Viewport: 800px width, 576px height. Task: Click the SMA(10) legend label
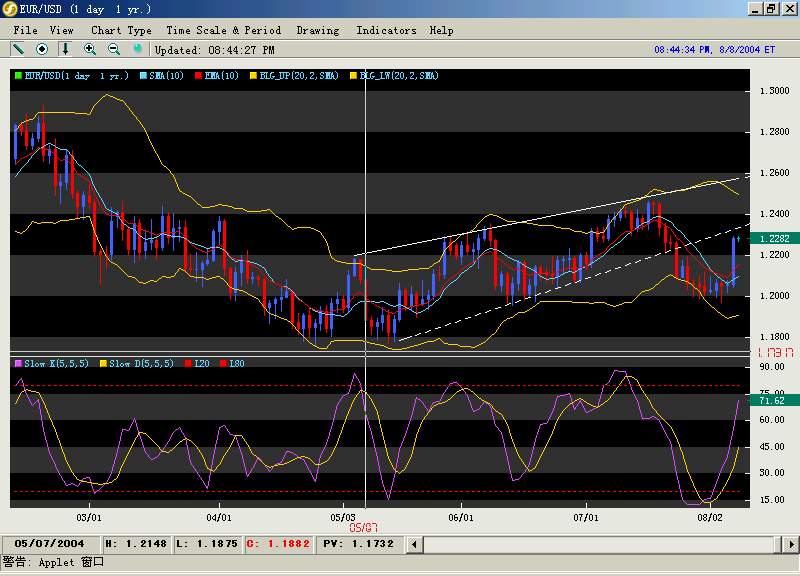[x=166, y=76]
